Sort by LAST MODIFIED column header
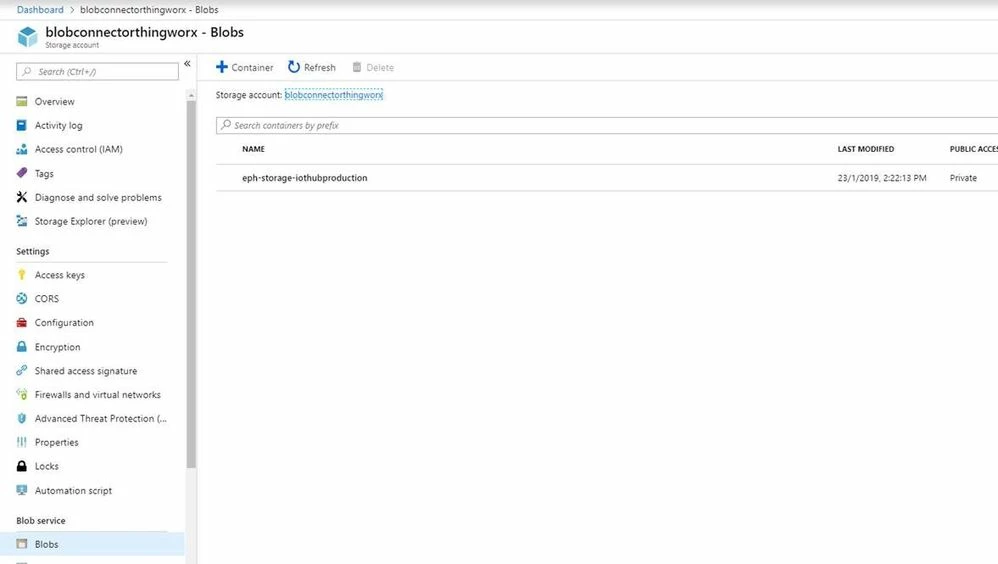 (866, 149)
